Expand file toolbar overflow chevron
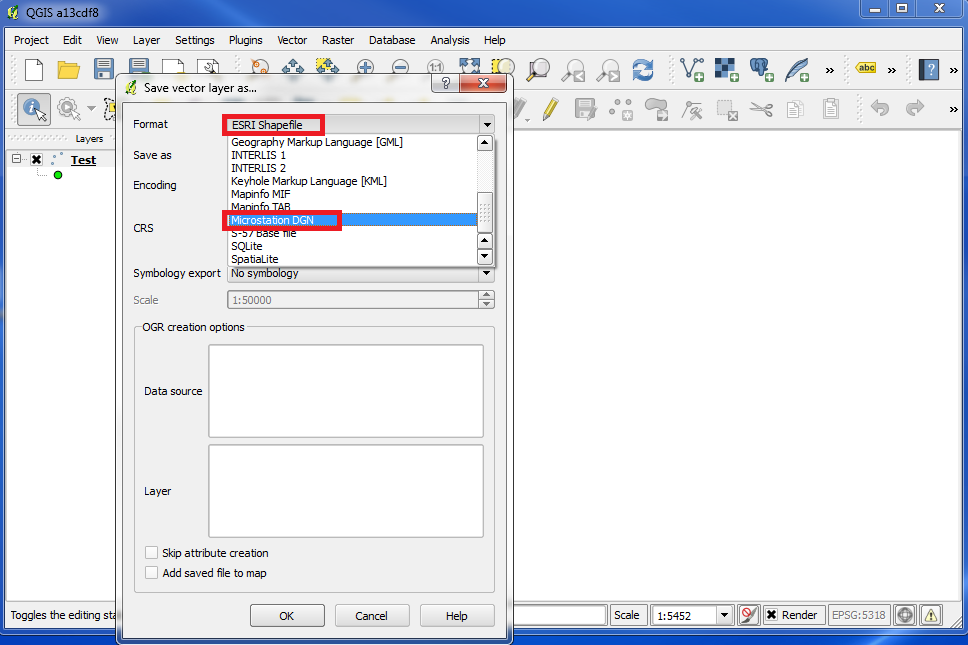 830,70
